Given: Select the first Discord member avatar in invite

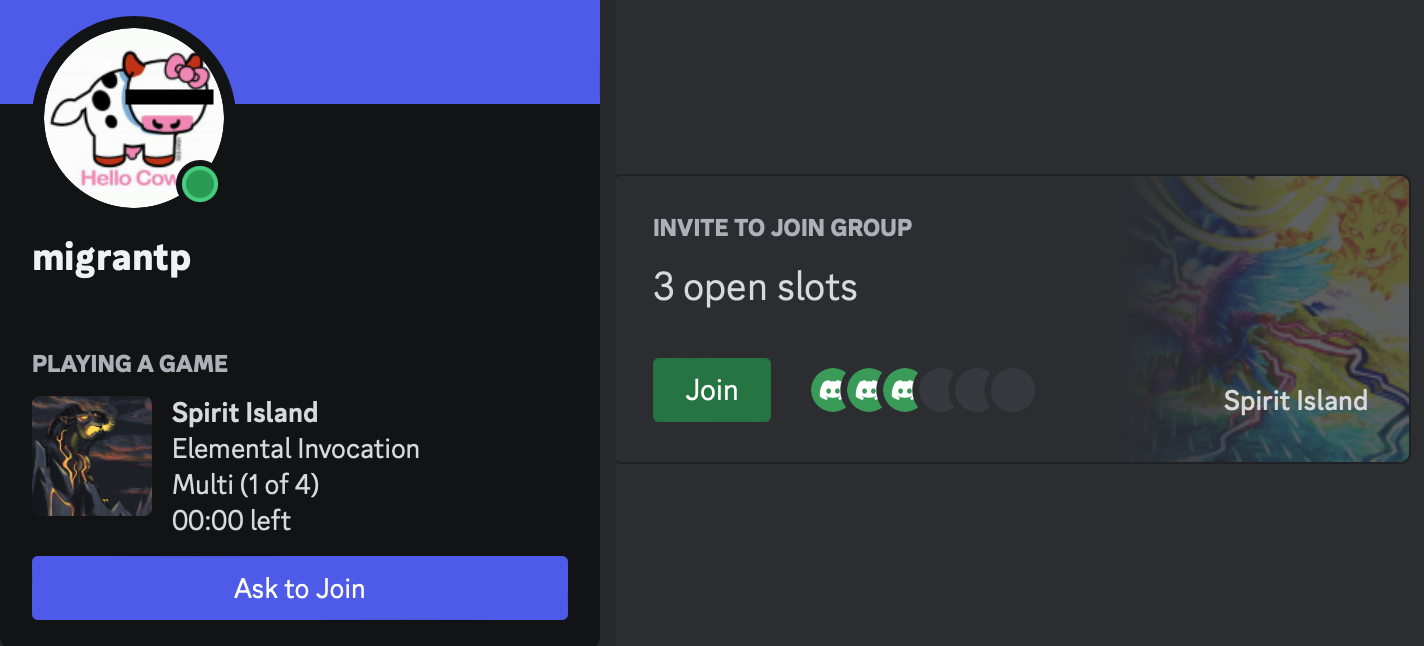Looking at the screenshot, I should point(831,390).
